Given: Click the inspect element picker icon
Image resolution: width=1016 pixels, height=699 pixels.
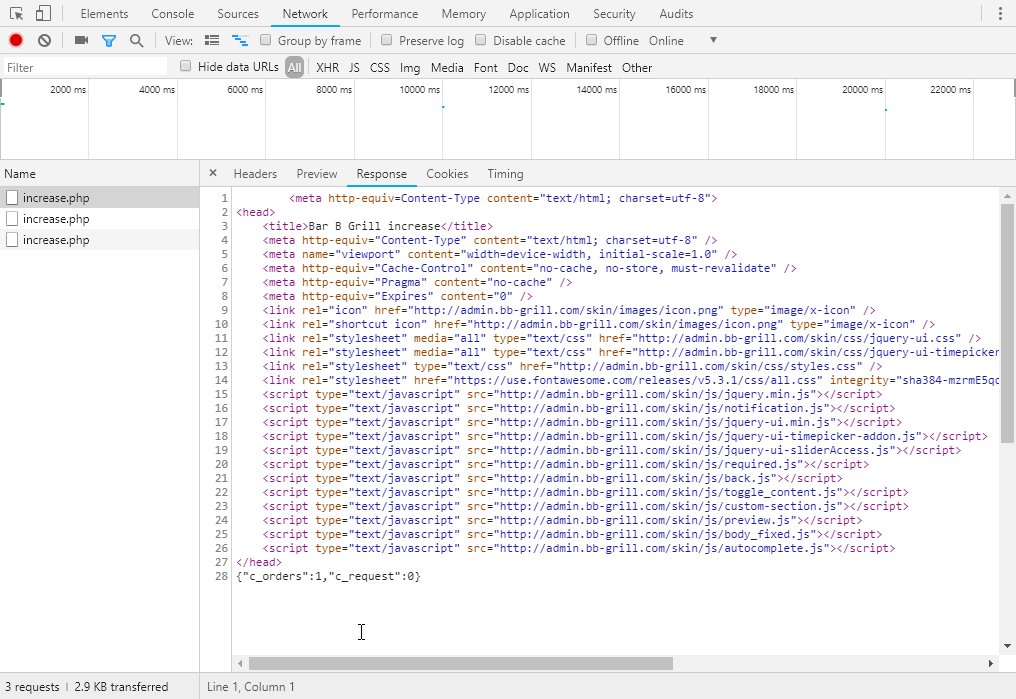Looking at the screenshot, I should tap(16, 14).
